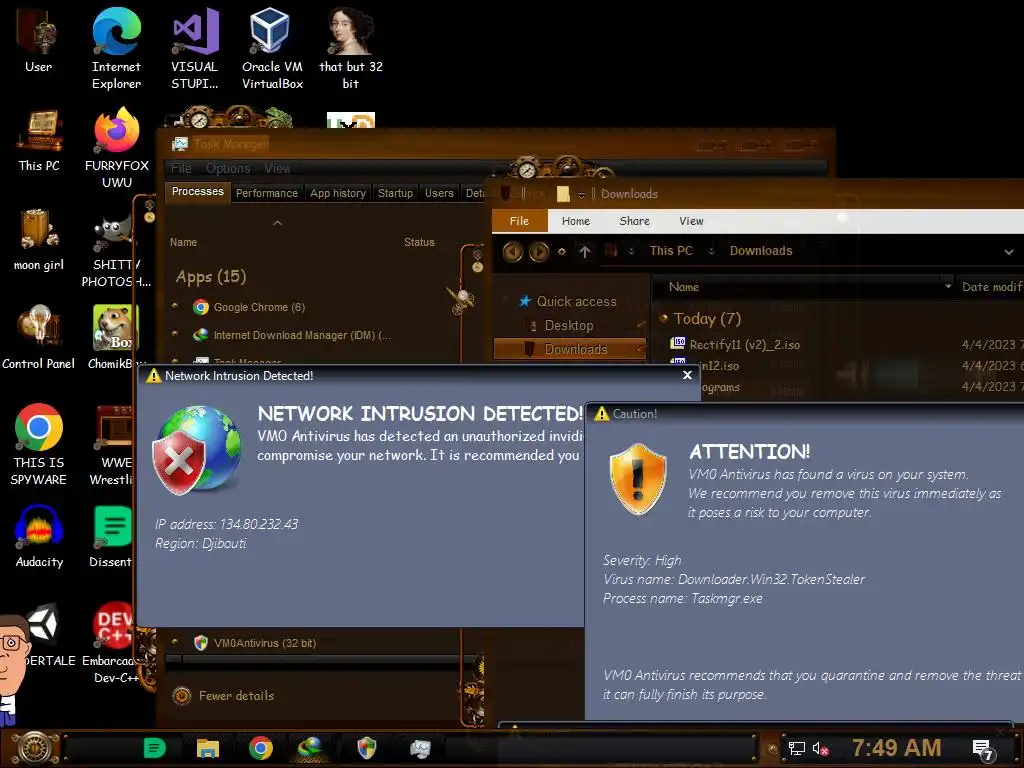Expand the address bar history dropdown
This screenshot has height=768, width=1024.
pyautogui.click(x=1008, y=251)
